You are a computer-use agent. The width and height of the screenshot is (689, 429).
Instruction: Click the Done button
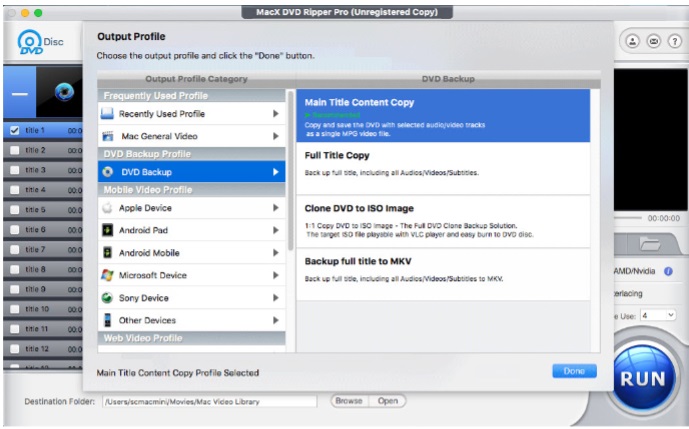[574, 371]
